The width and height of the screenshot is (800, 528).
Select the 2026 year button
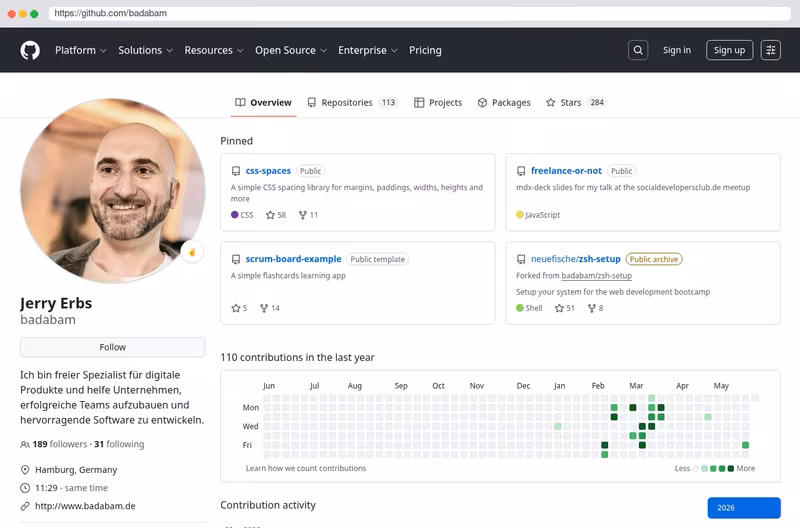pyautogui.click(x=744, y=508)
